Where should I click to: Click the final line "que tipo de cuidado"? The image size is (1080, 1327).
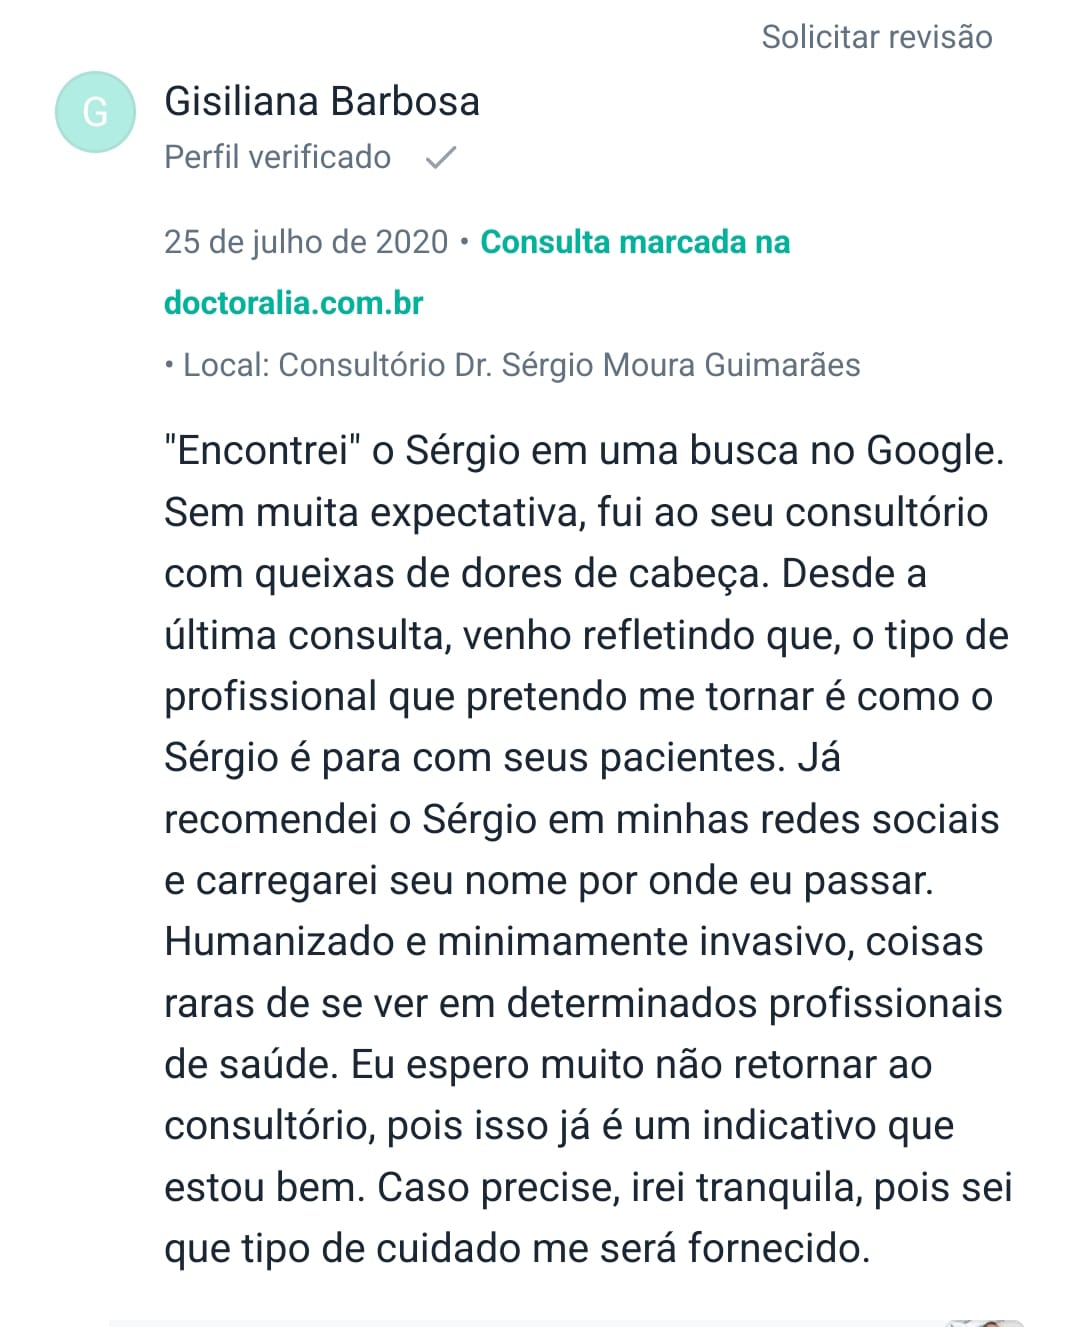[516, 1248]
